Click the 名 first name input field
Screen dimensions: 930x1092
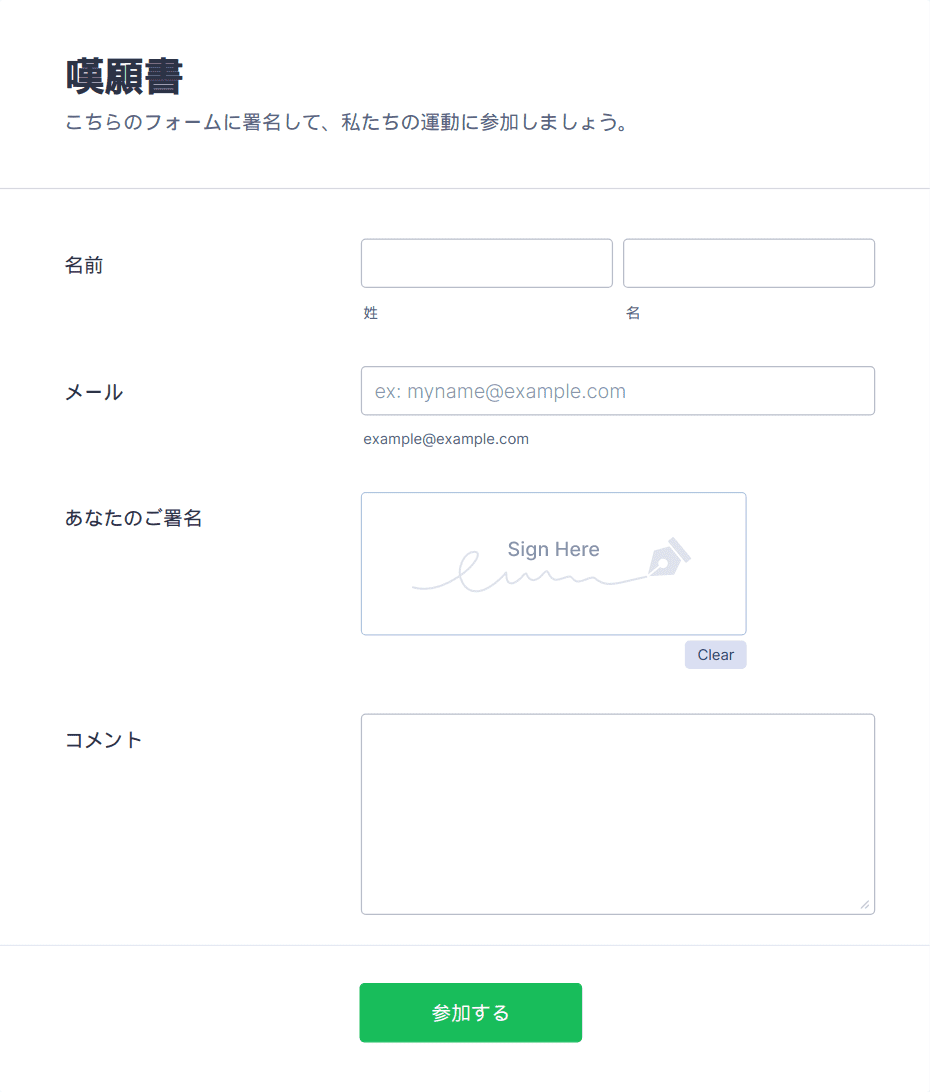click(749, 263)
